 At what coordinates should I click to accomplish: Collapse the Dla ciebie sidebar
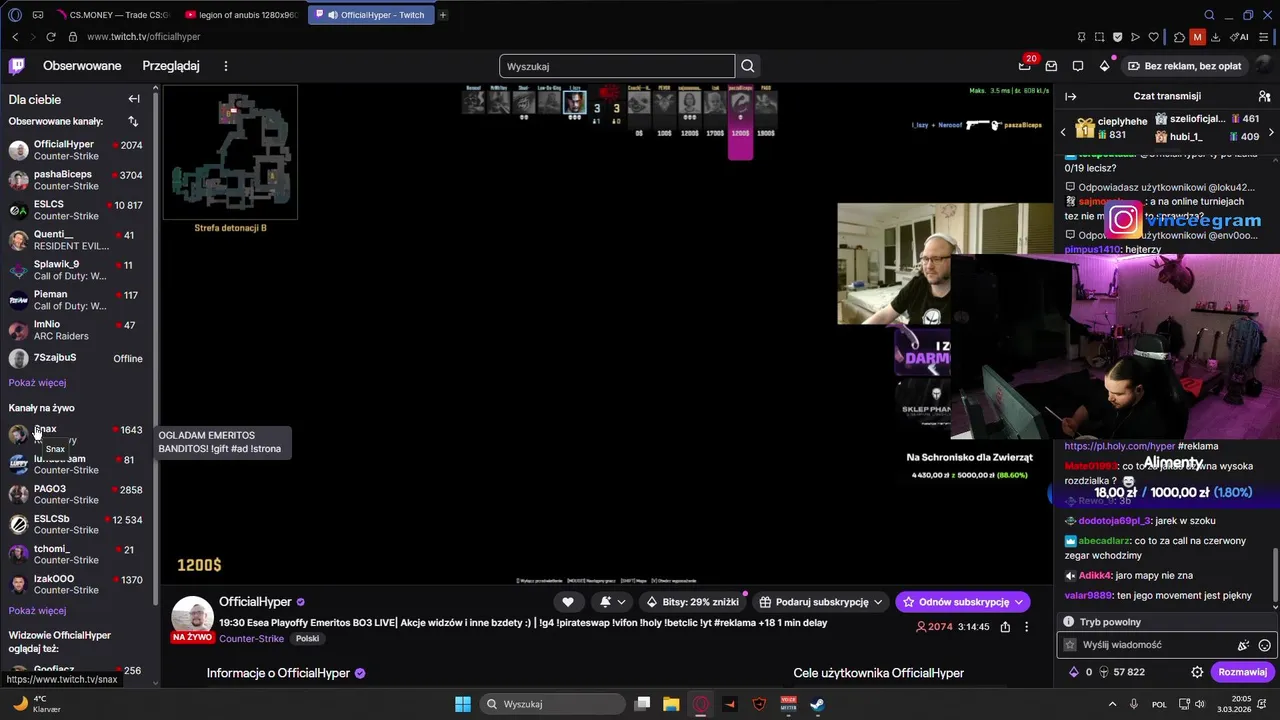[134, 99]
